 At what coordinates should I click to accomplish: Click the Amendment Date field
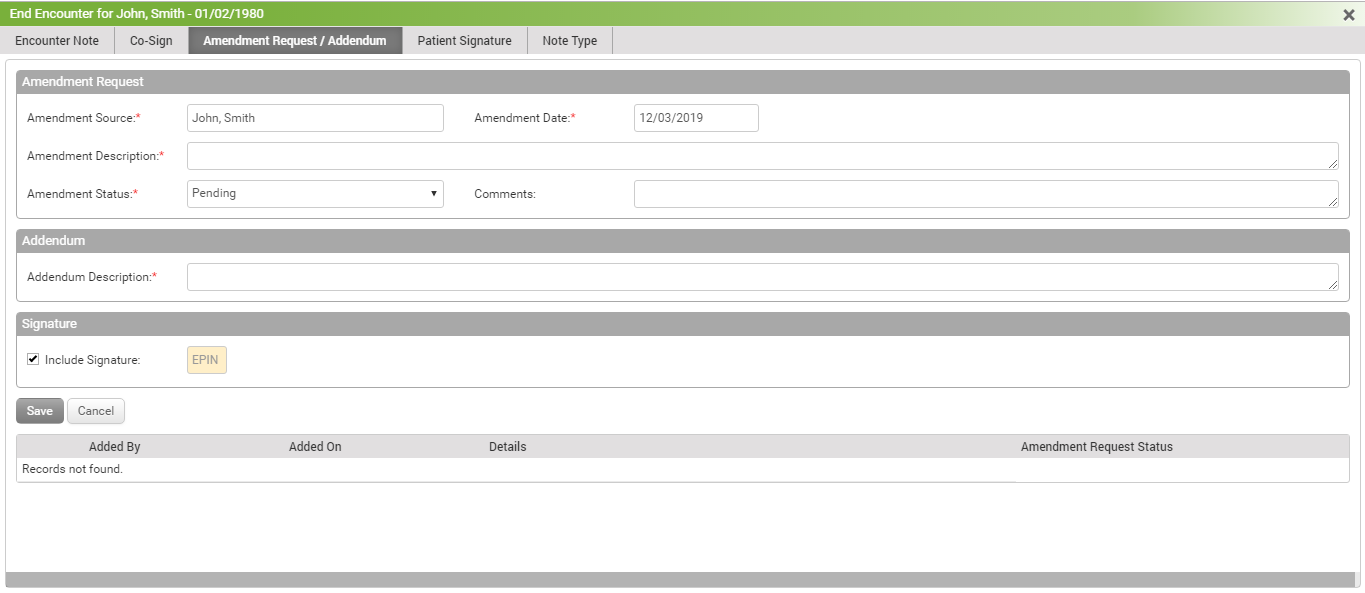point(696,118)
